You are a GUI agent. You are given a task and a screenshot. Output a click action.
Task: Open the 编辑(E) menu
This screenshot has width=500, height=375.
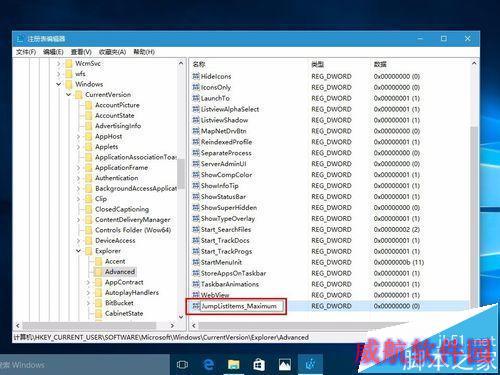pyautogui.click(x=53, y=52)
